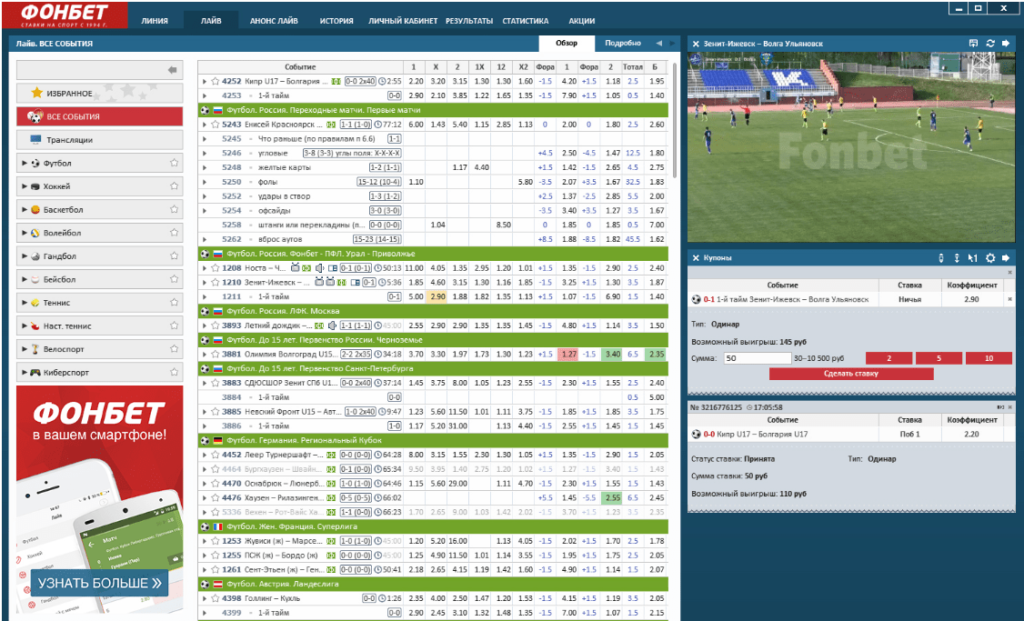
Task: Expand the Теннис sport category
Action: [x=24, y=303]
